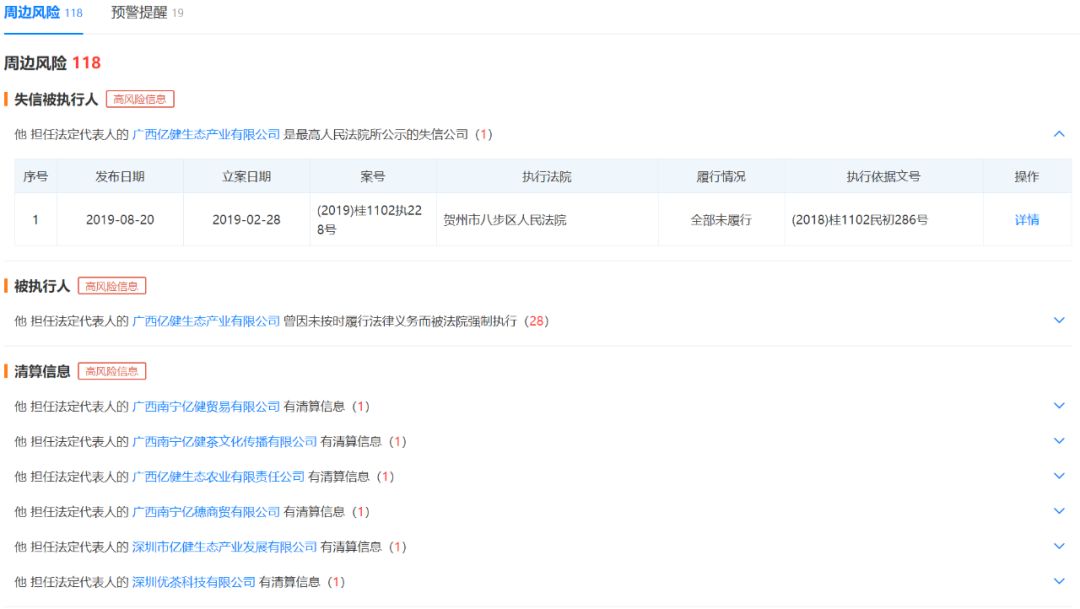
Task: Select the 立案日期 column header
Action: pos(247,176)
